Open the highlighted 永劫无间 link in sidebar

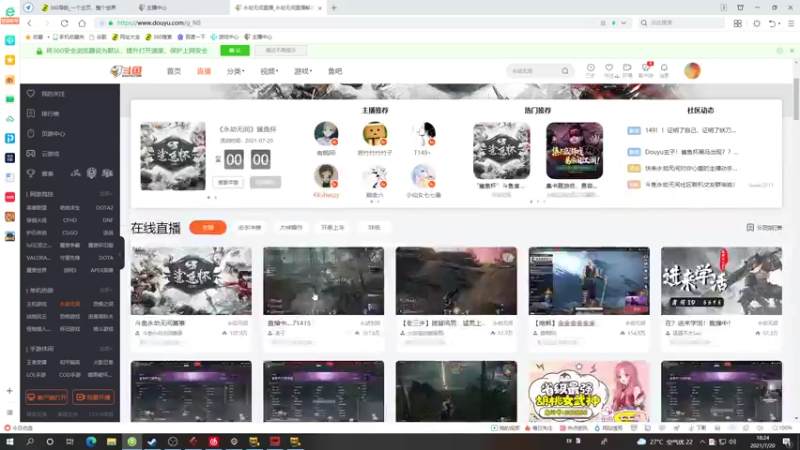[x=70, y=304]
